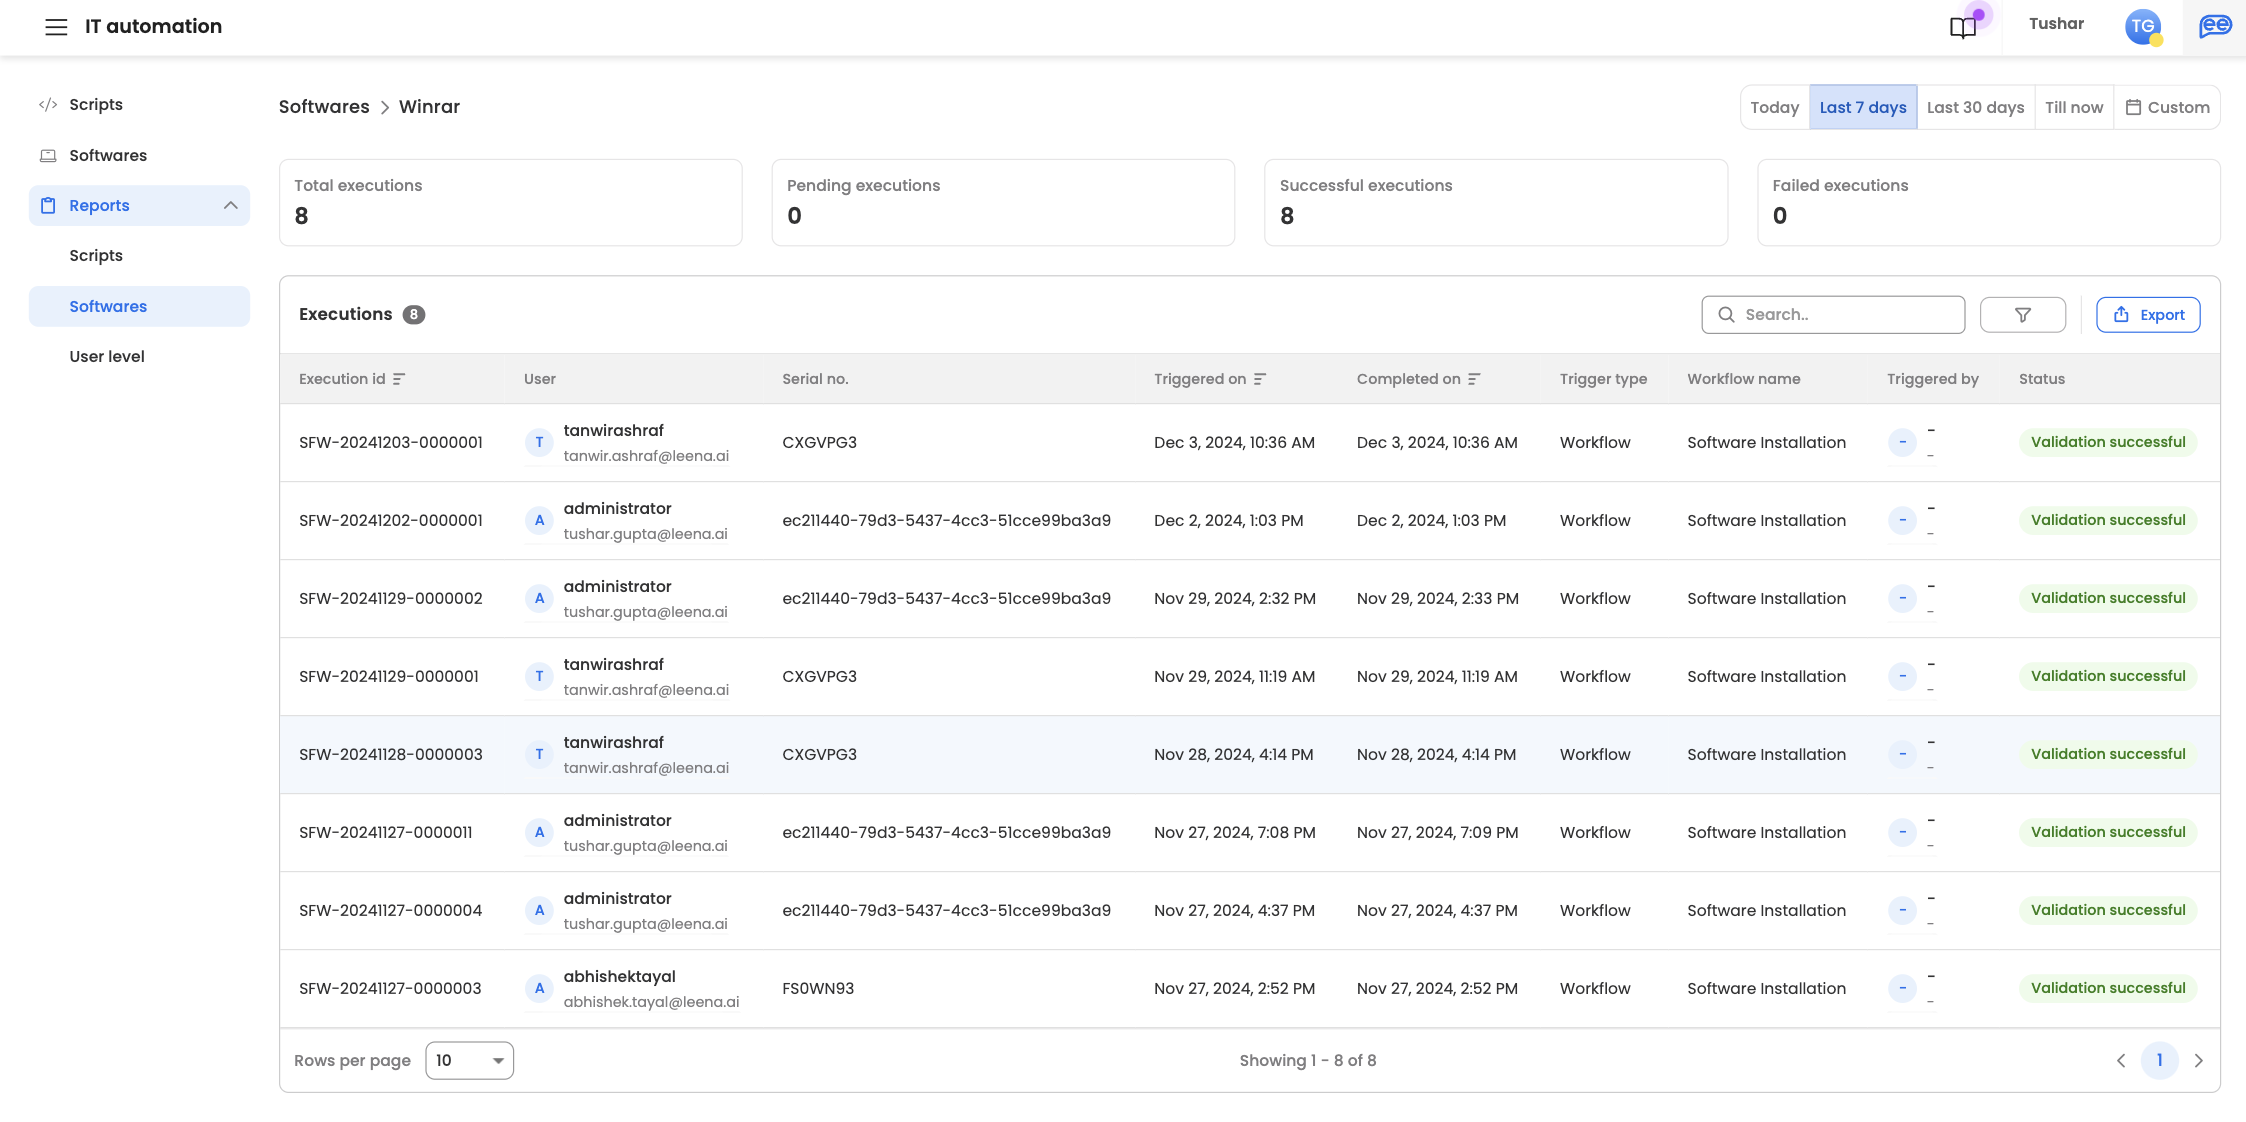The height and width of the screenshot is (1122, 2246).
Task: Open Rows per page dropdown
Action: (x=469, y=1061)
